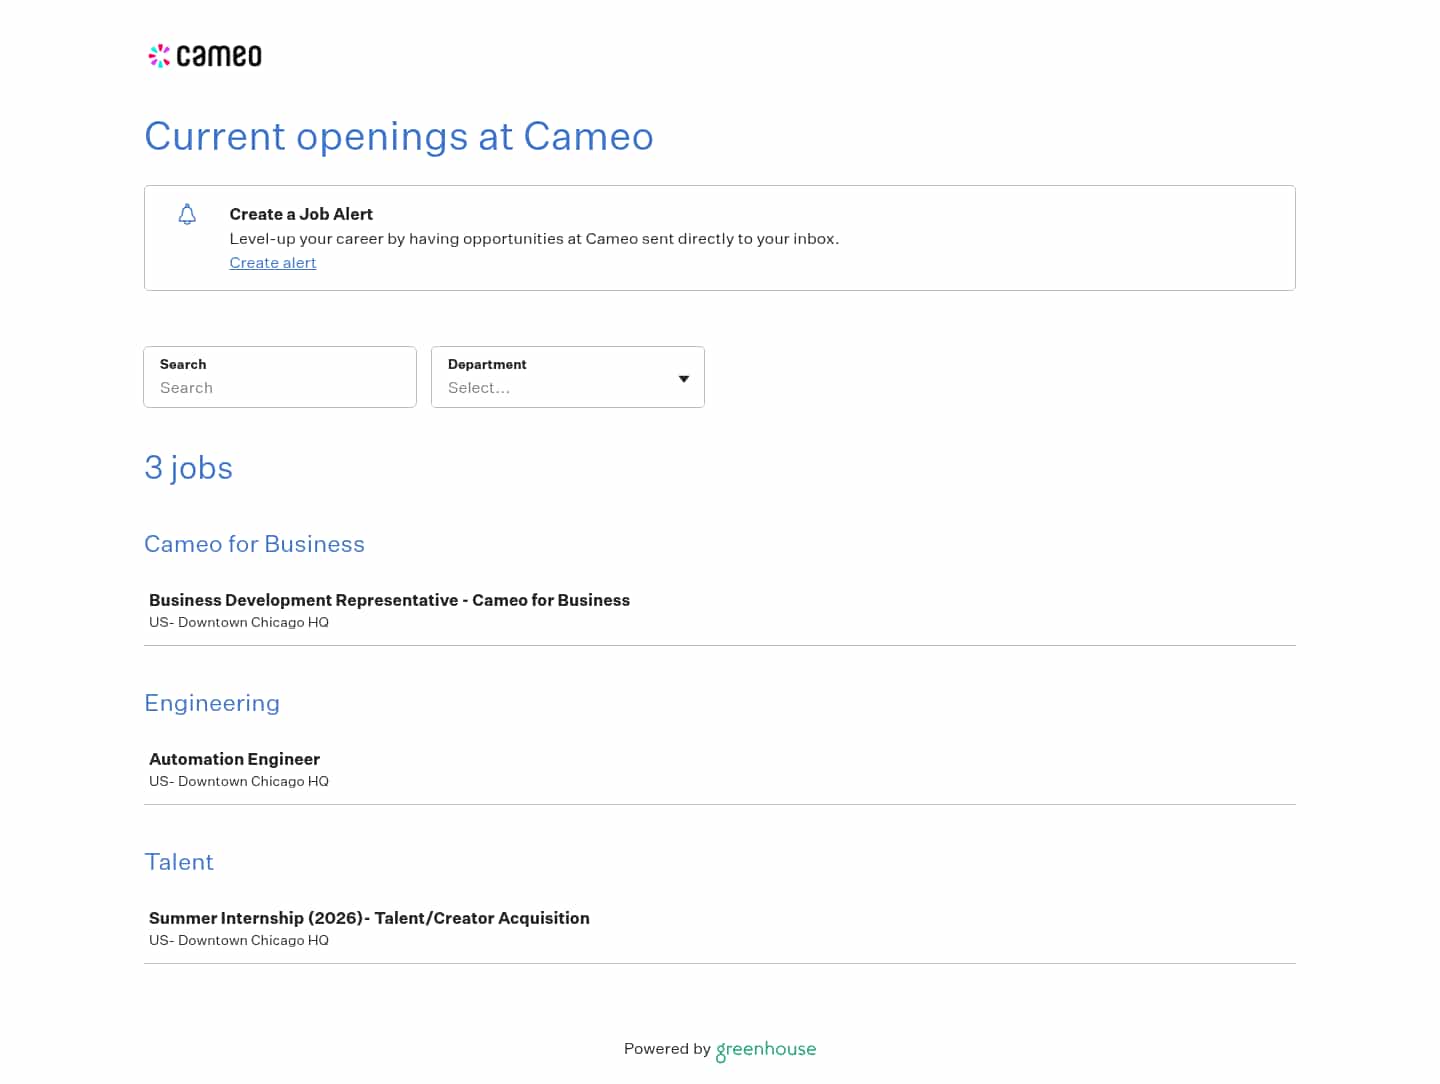Open the Business Development Representative job posting

(x=389, y=600)
